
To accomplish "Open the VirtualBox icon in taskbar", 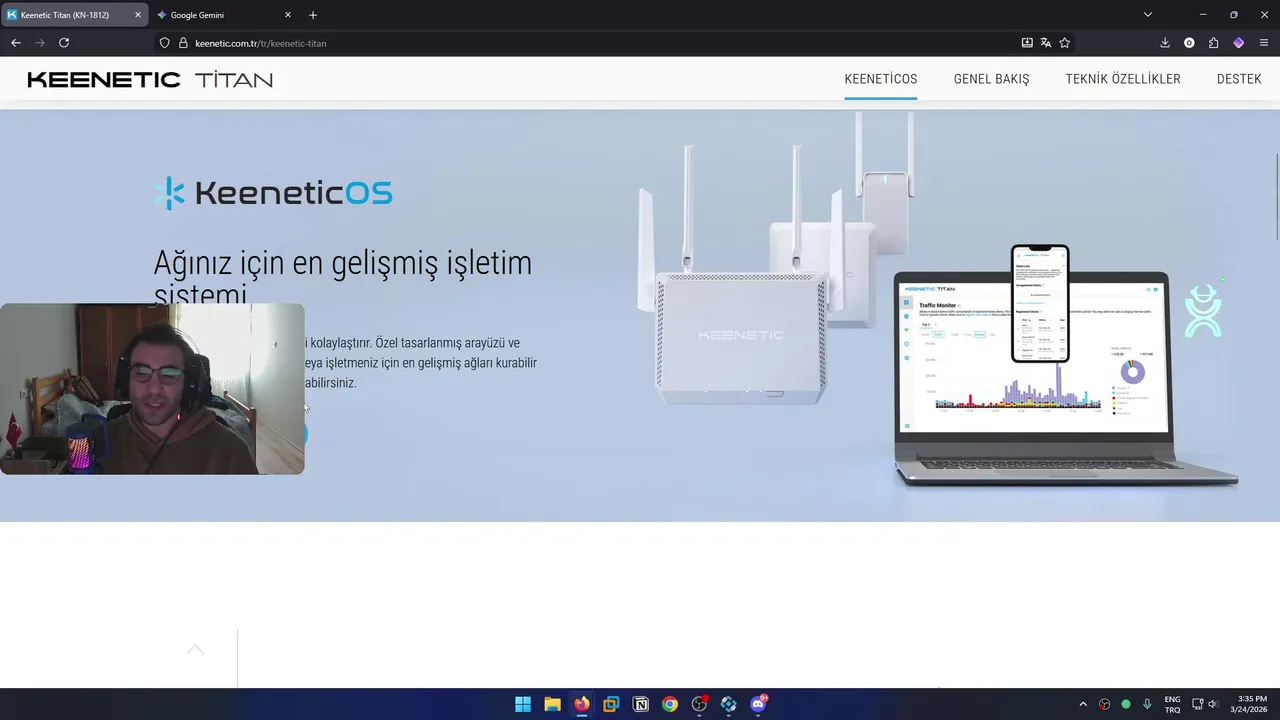I will 611,704.
